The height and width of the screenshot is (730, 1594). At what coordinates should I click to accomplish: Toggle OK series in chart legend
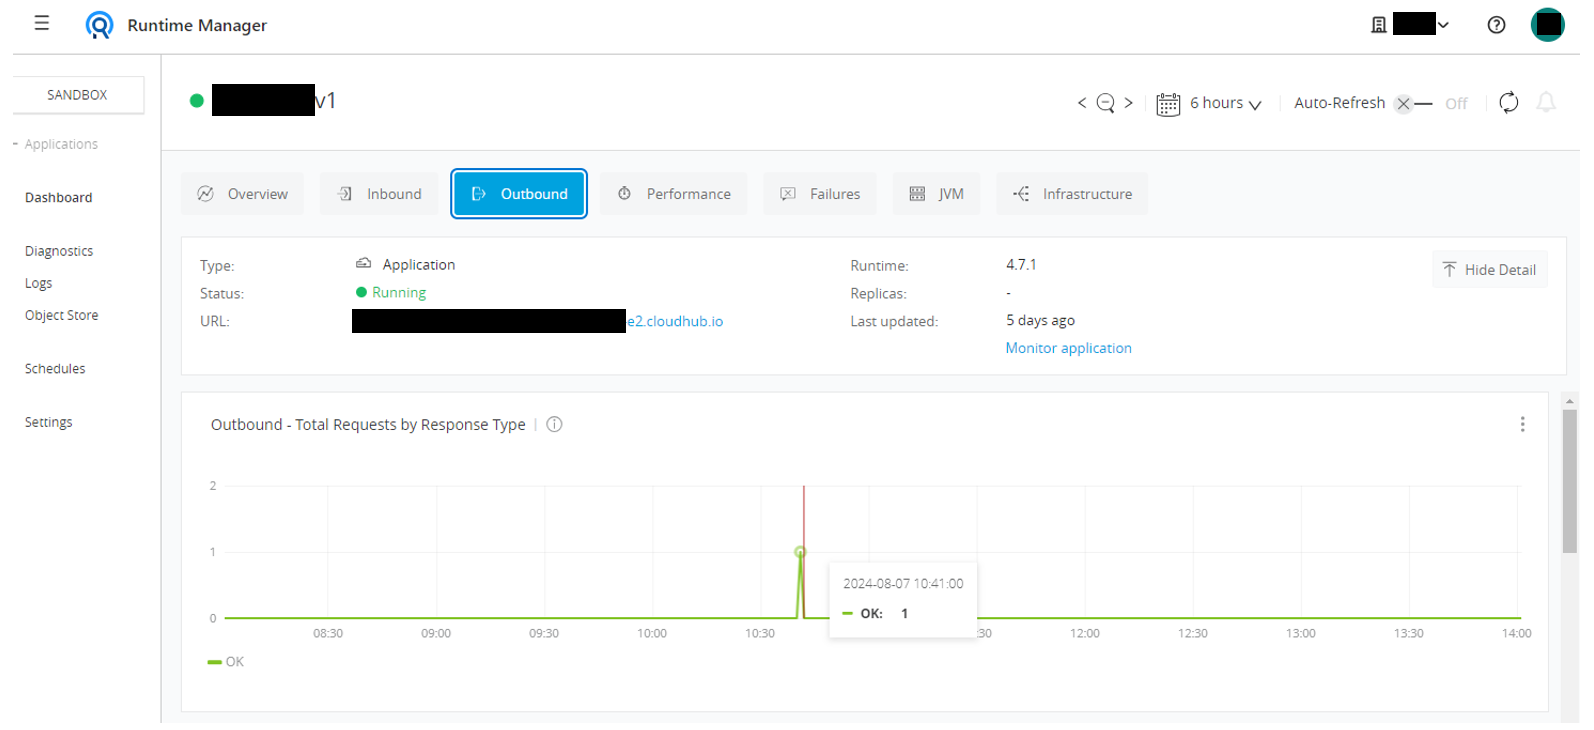(x=226, y=662)
